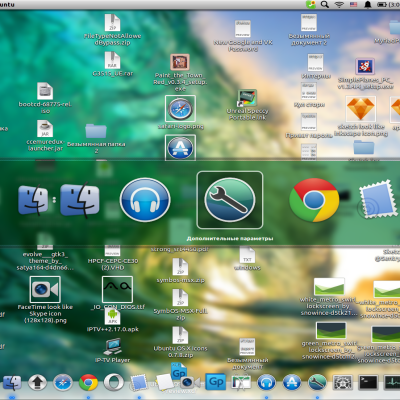Open Finder from the bottom dock

[12, 383]
